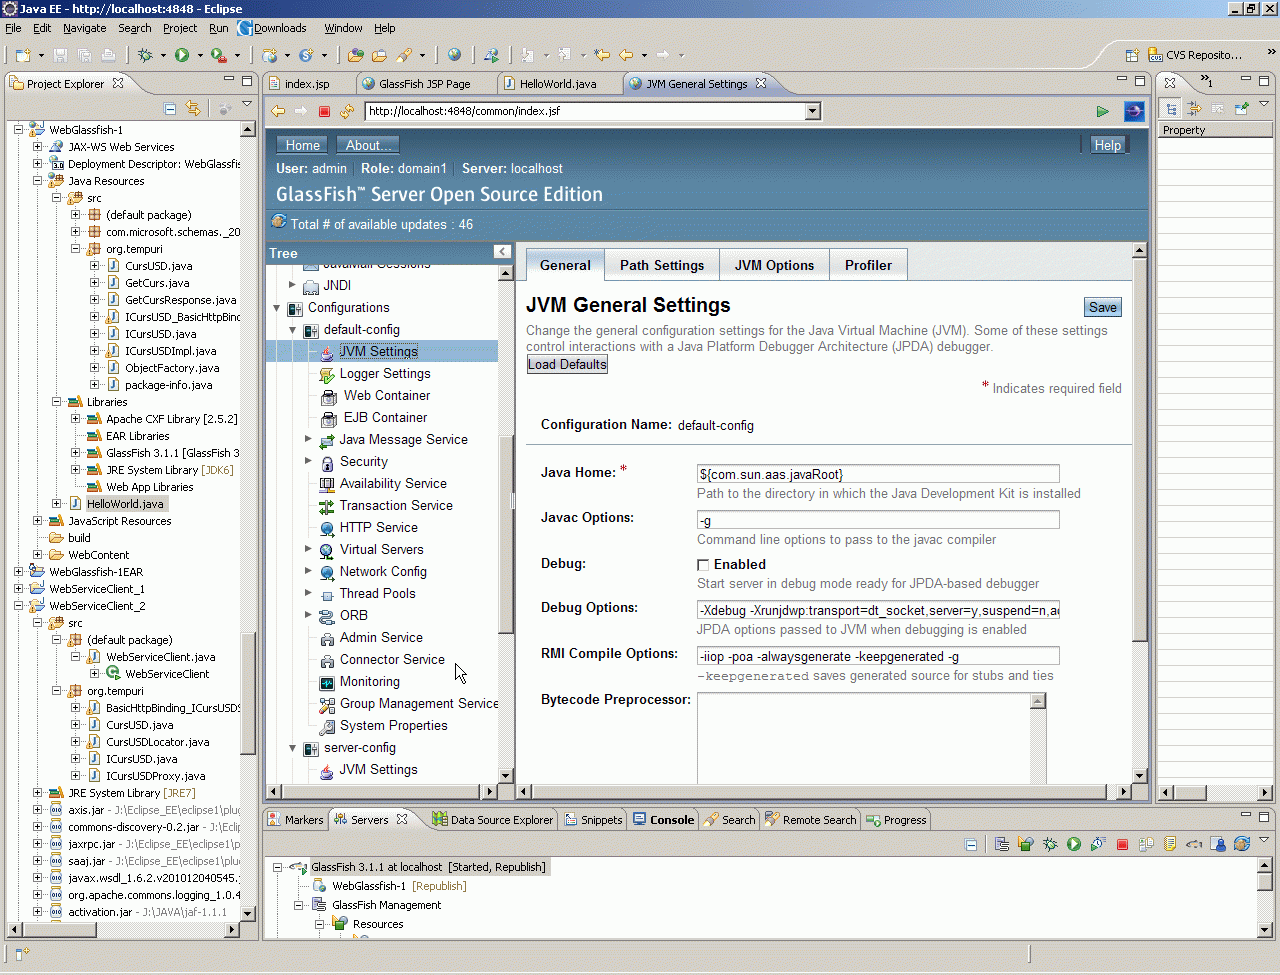Expand the Virtual Servers node

(308, 549)
